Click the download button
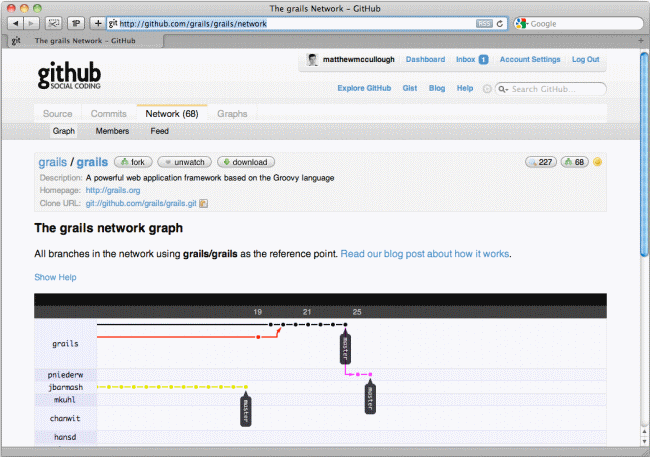The height and width of the screenshot is (457, 650). point(246,162)
